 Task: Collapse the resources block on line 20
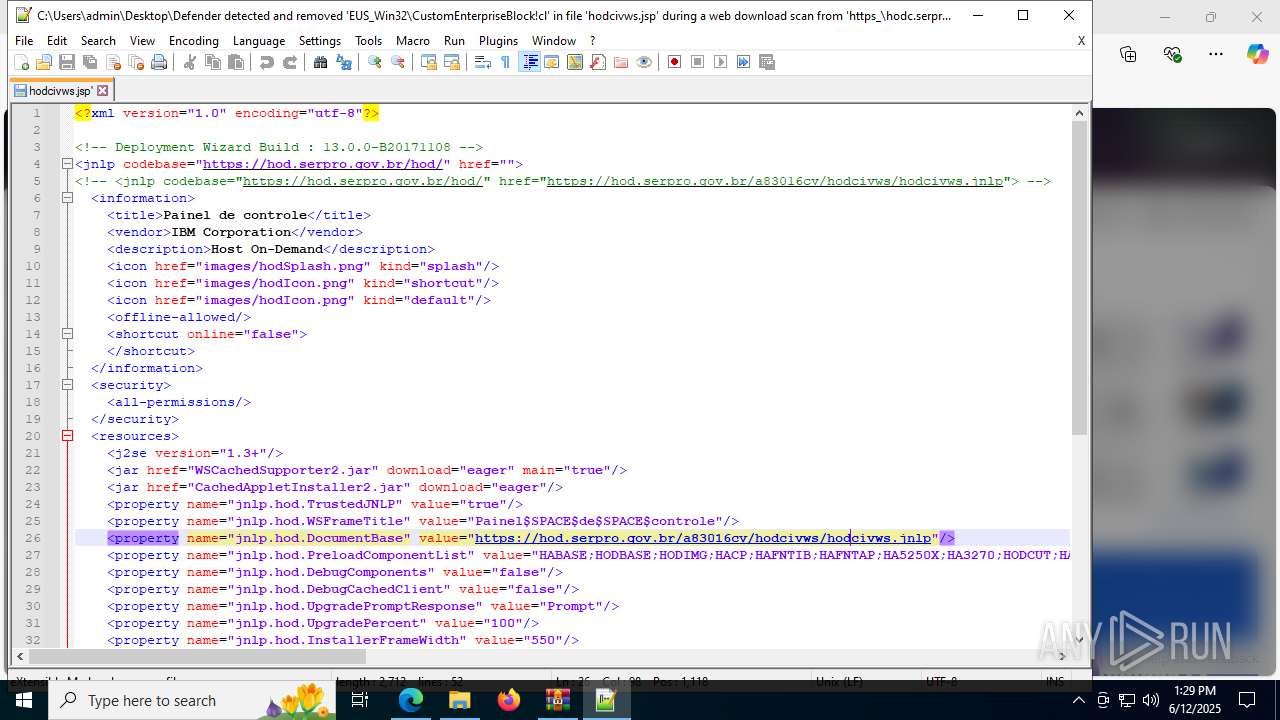(x=67, y=436)
